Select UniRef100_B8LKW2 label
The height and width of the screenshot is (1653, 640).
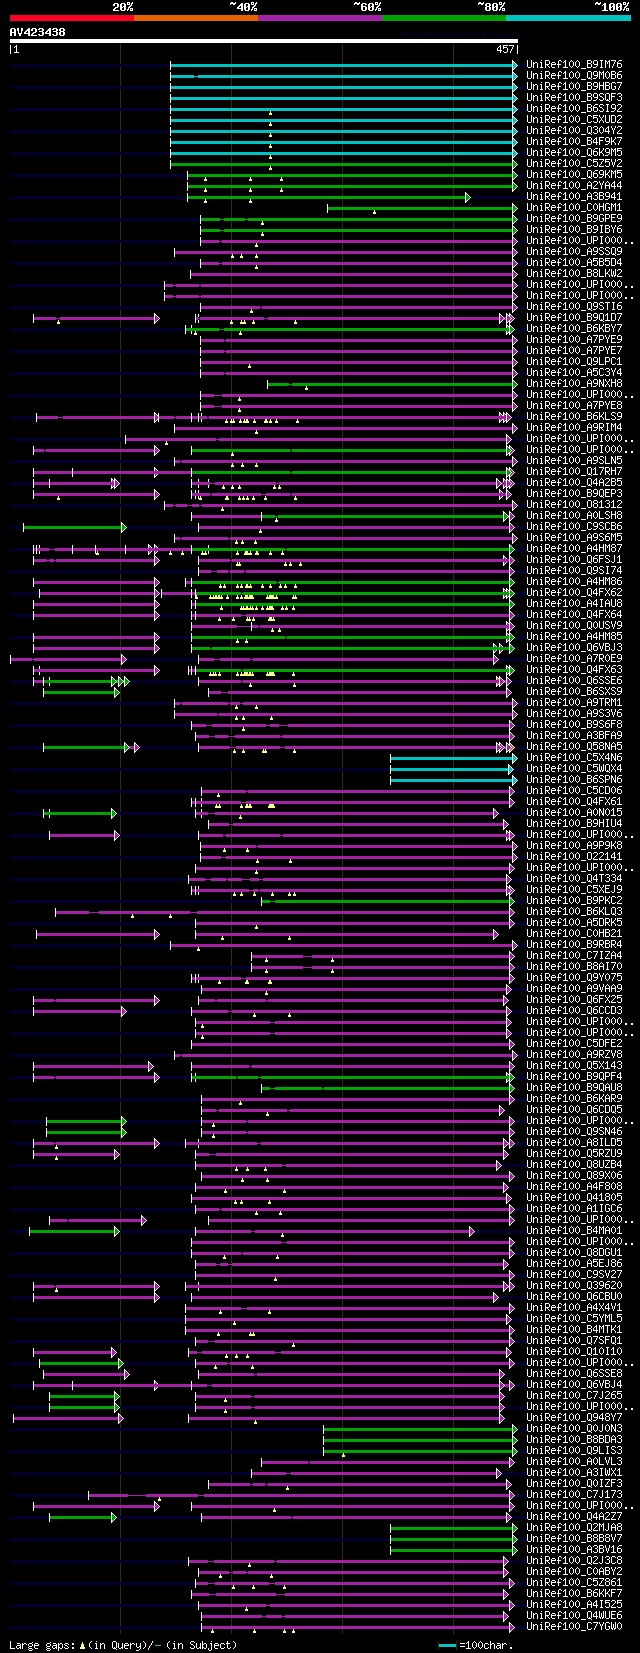(x=574, y=274)
